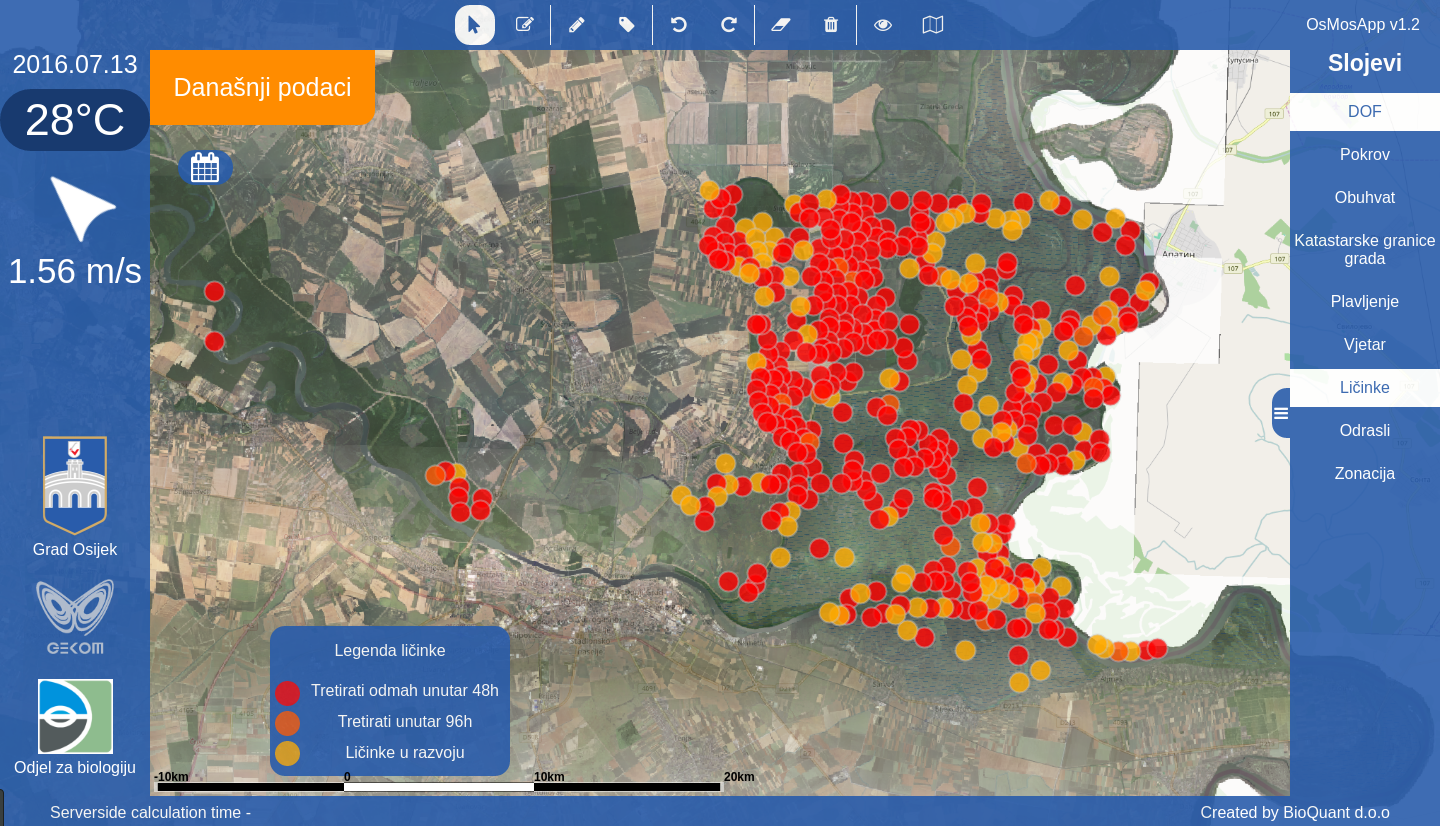1440x826 pixels.
Task: Select the eraser tool
Action: tap(781, 25)
